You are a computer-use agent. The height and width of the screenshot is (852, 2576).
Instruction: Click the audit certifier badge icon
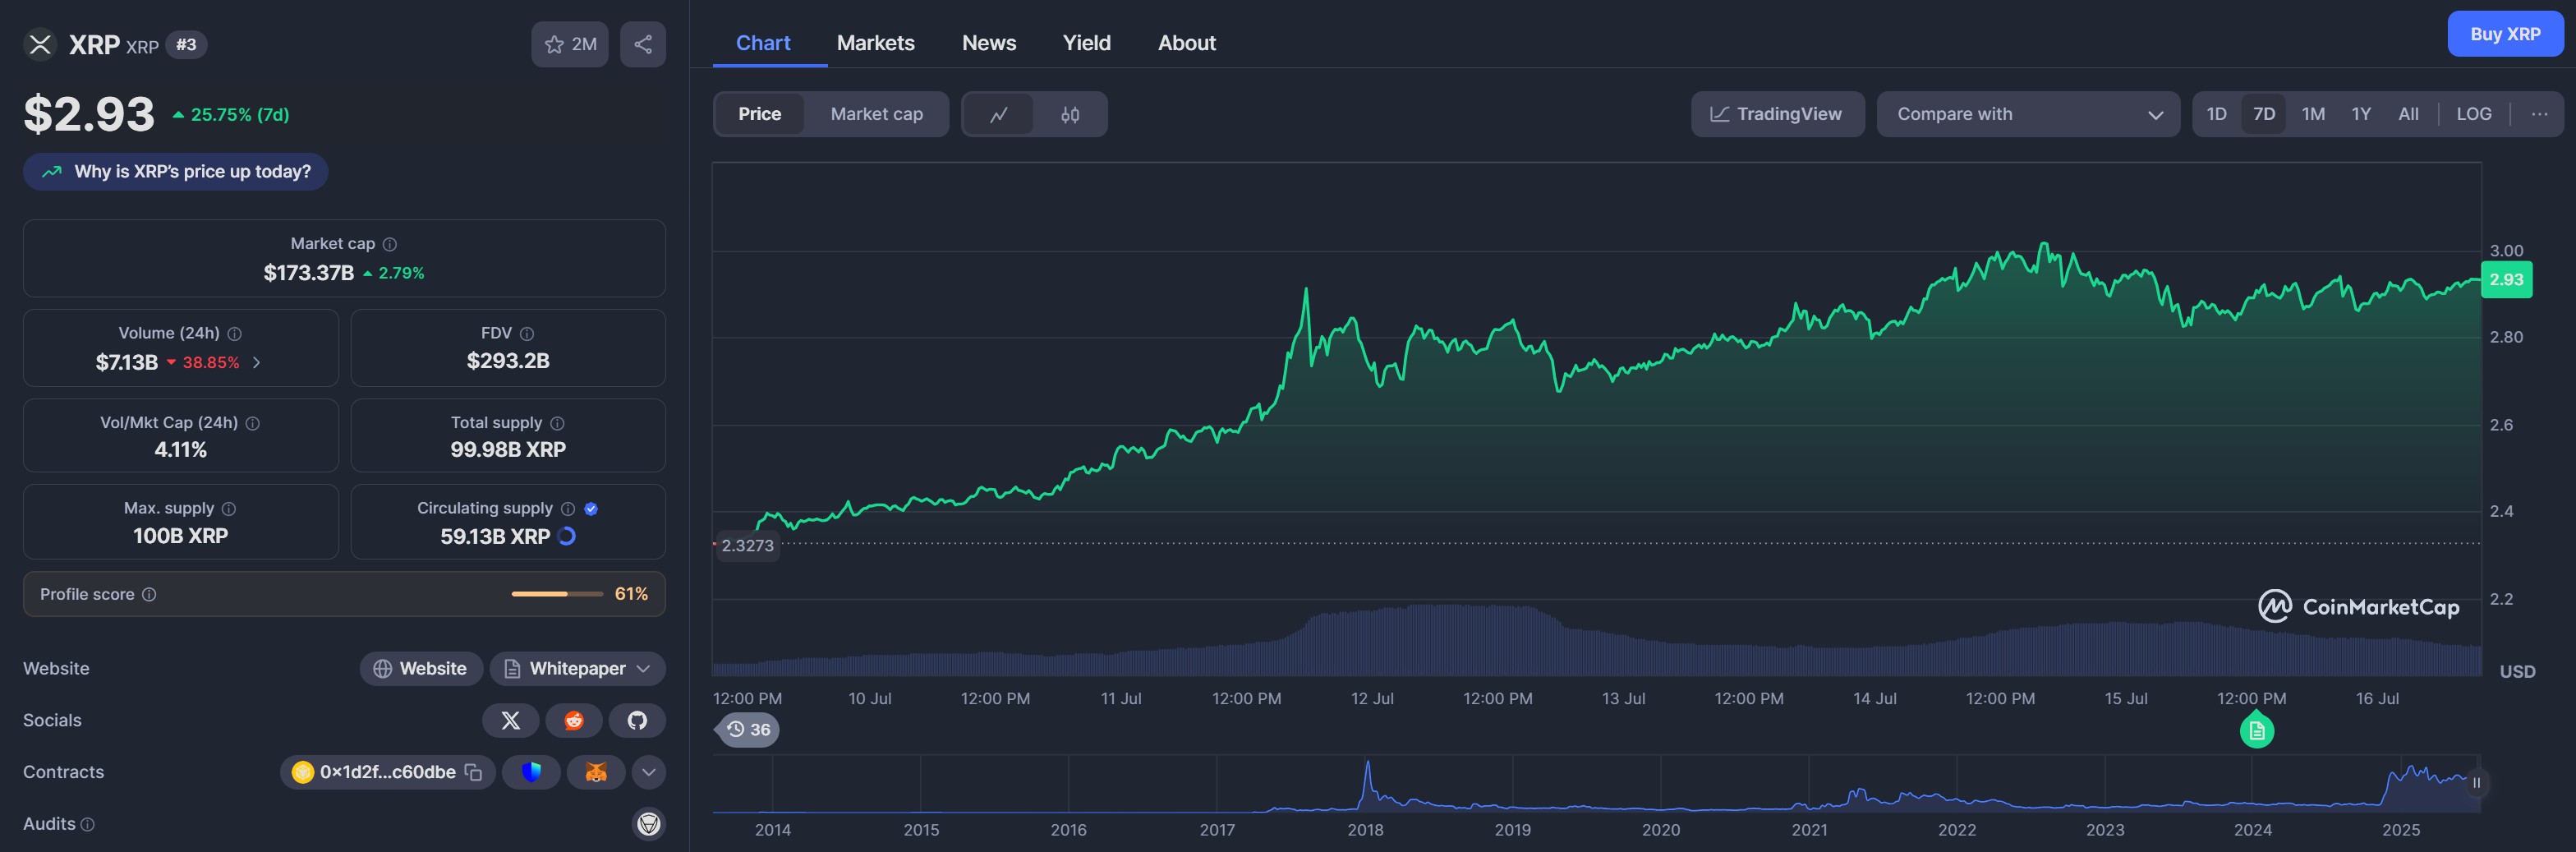tap(649, 824)
